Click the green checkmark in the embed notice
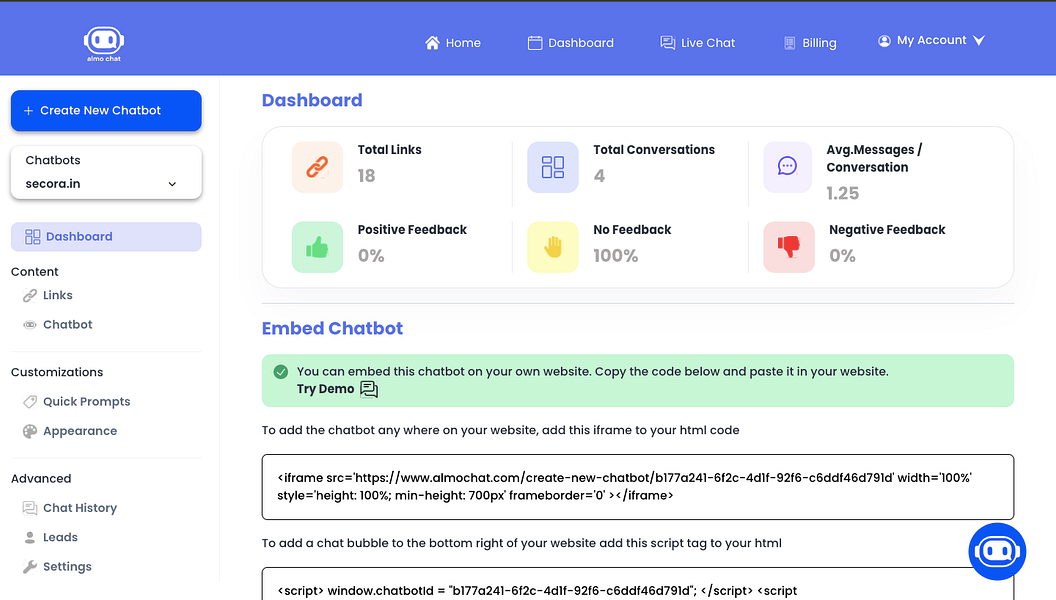Viewport: 1056px width, 600px height. tap(281, 372)
